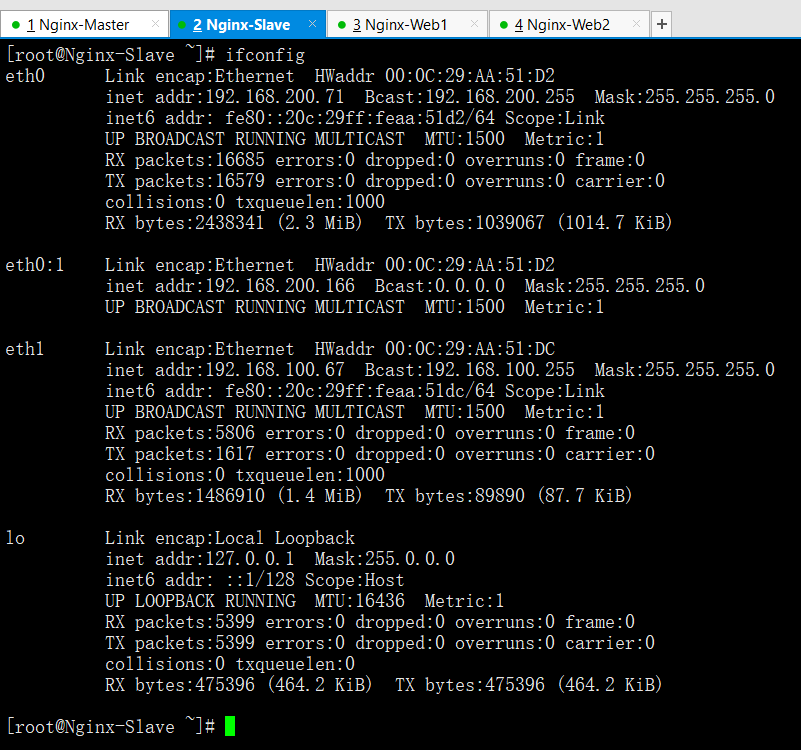Click TX bytes:1039067 value
This screenshot has height=750, width=801.
tap(464, 223)
